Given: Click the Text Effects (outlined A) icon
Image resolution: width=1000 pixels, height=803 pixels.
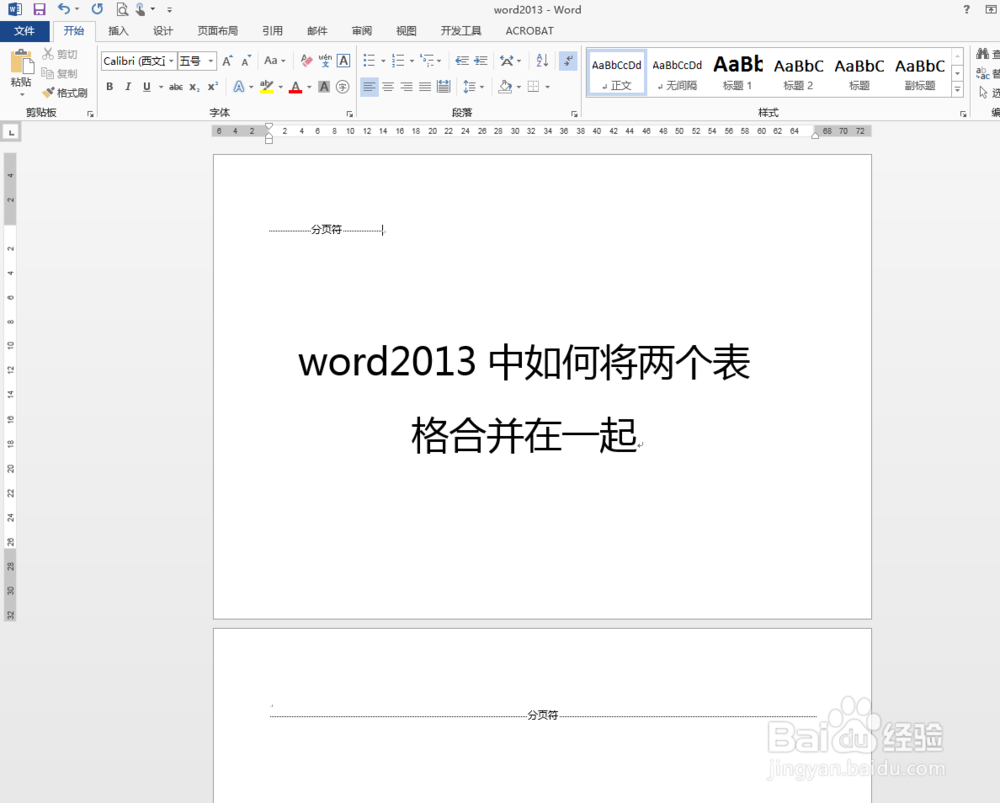Looking at the screenshot, I should tap(239, 87).
